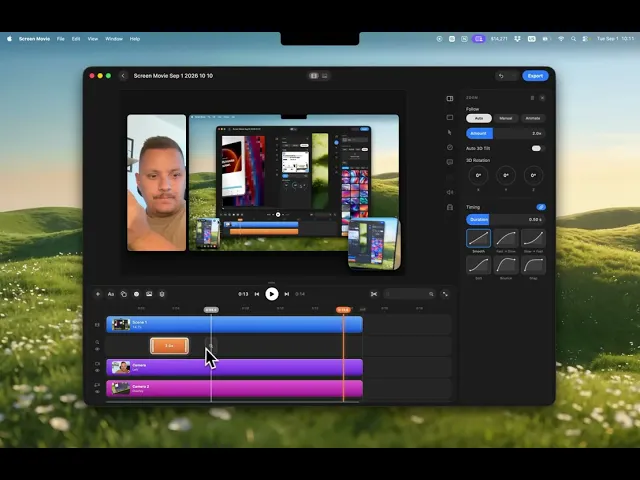Toggle the Timing link switch
640x480 pixels.
541,207
